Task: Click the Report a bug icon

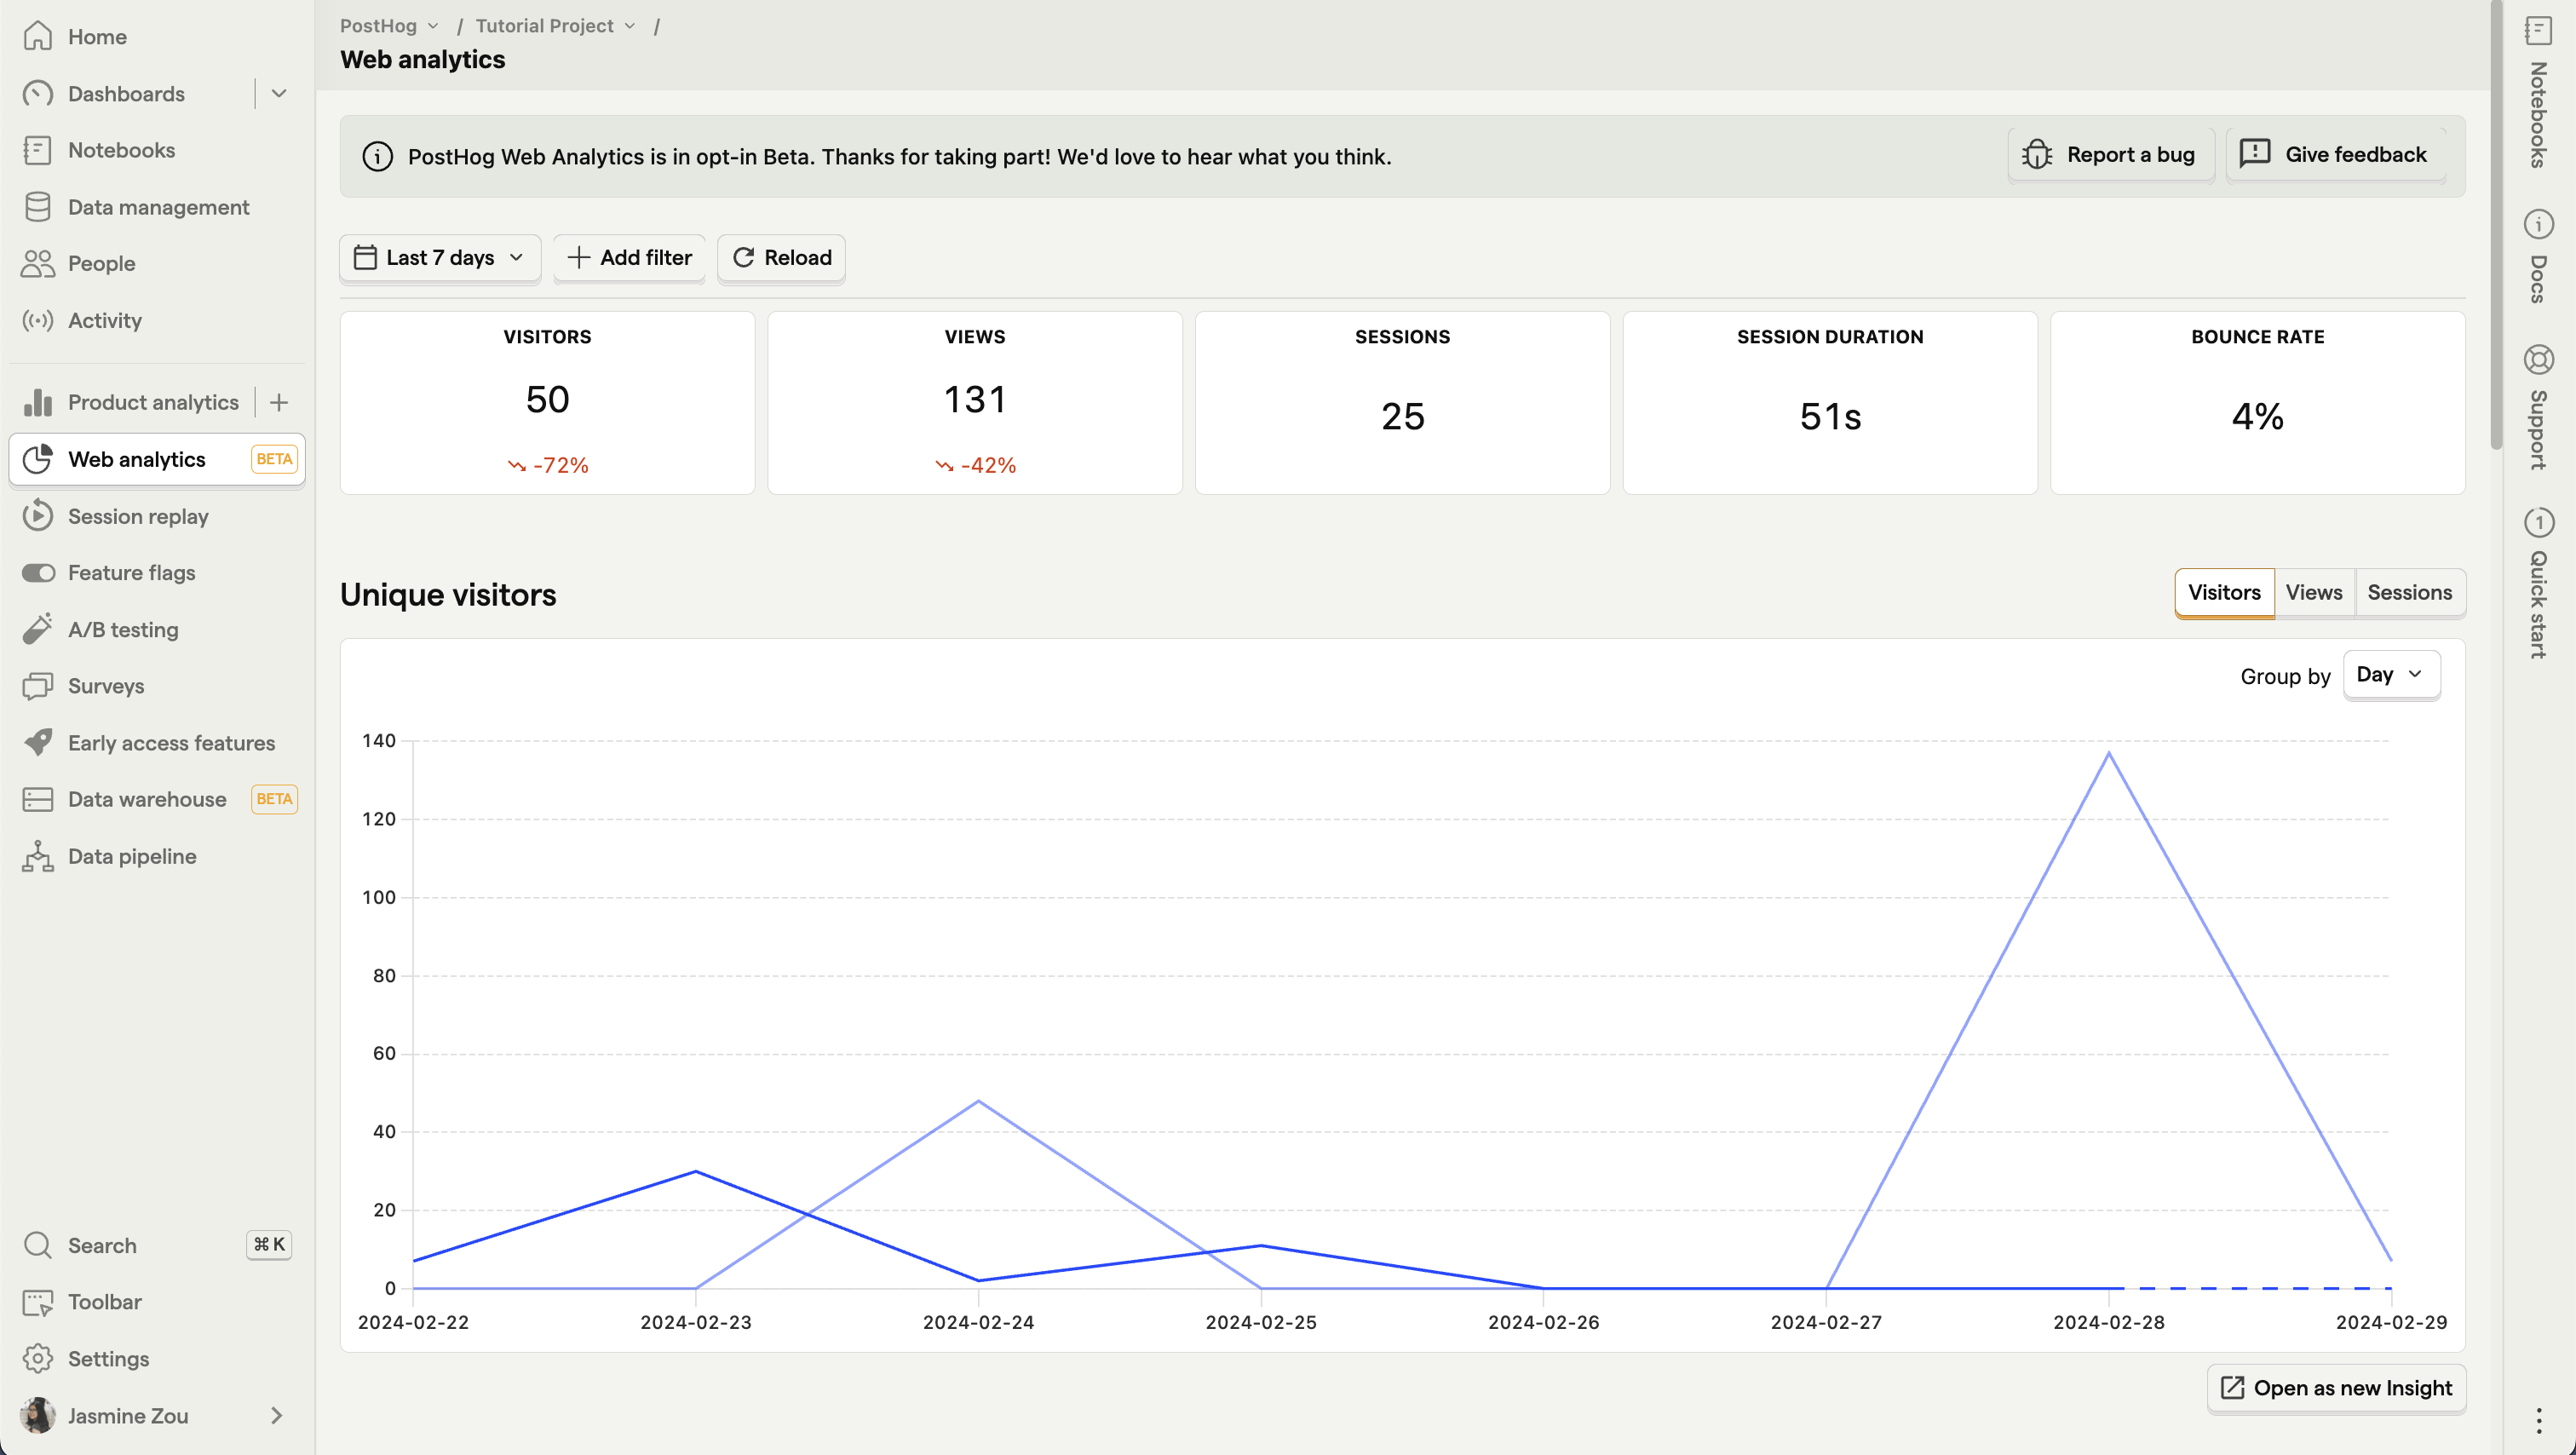Action: coord(2038,154)
